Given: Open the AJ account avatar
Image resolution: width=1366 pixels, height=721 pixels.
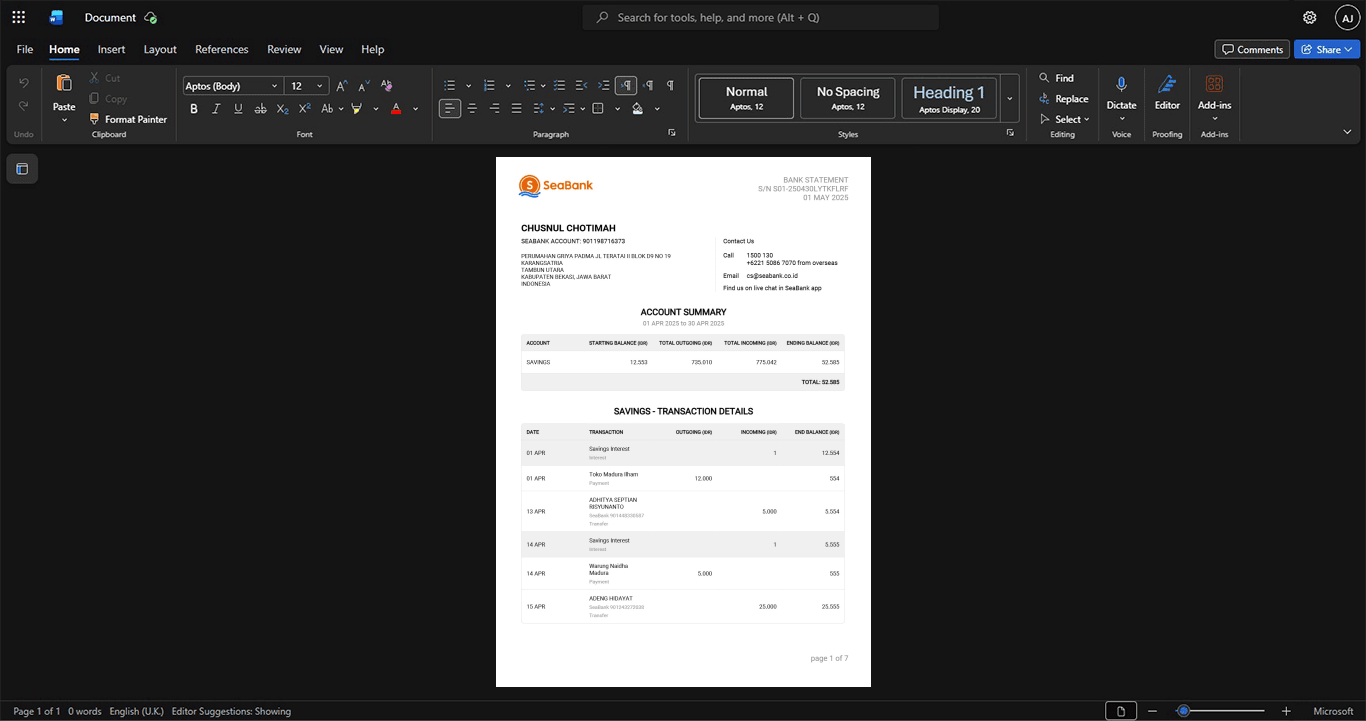Looking at the screenshot, I should [x=1347, y=17].
